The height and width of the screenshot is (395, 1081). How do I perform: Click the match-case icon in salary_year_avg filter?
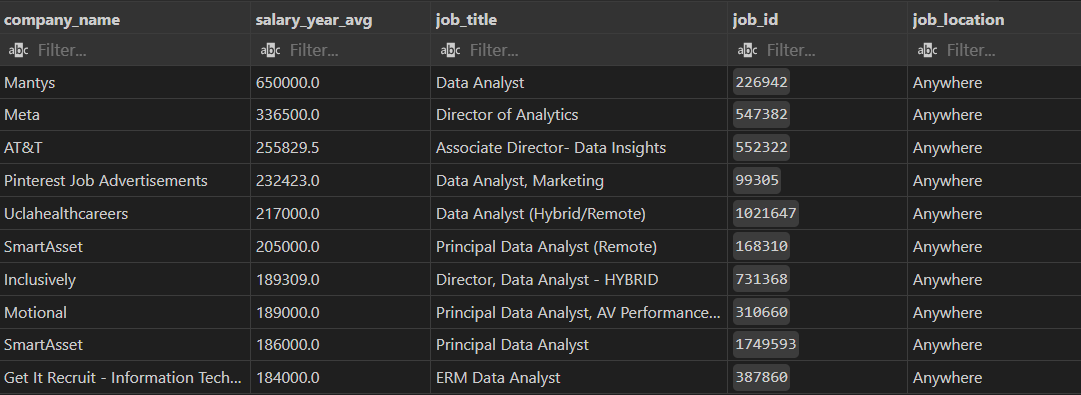(x=270, y=50)
